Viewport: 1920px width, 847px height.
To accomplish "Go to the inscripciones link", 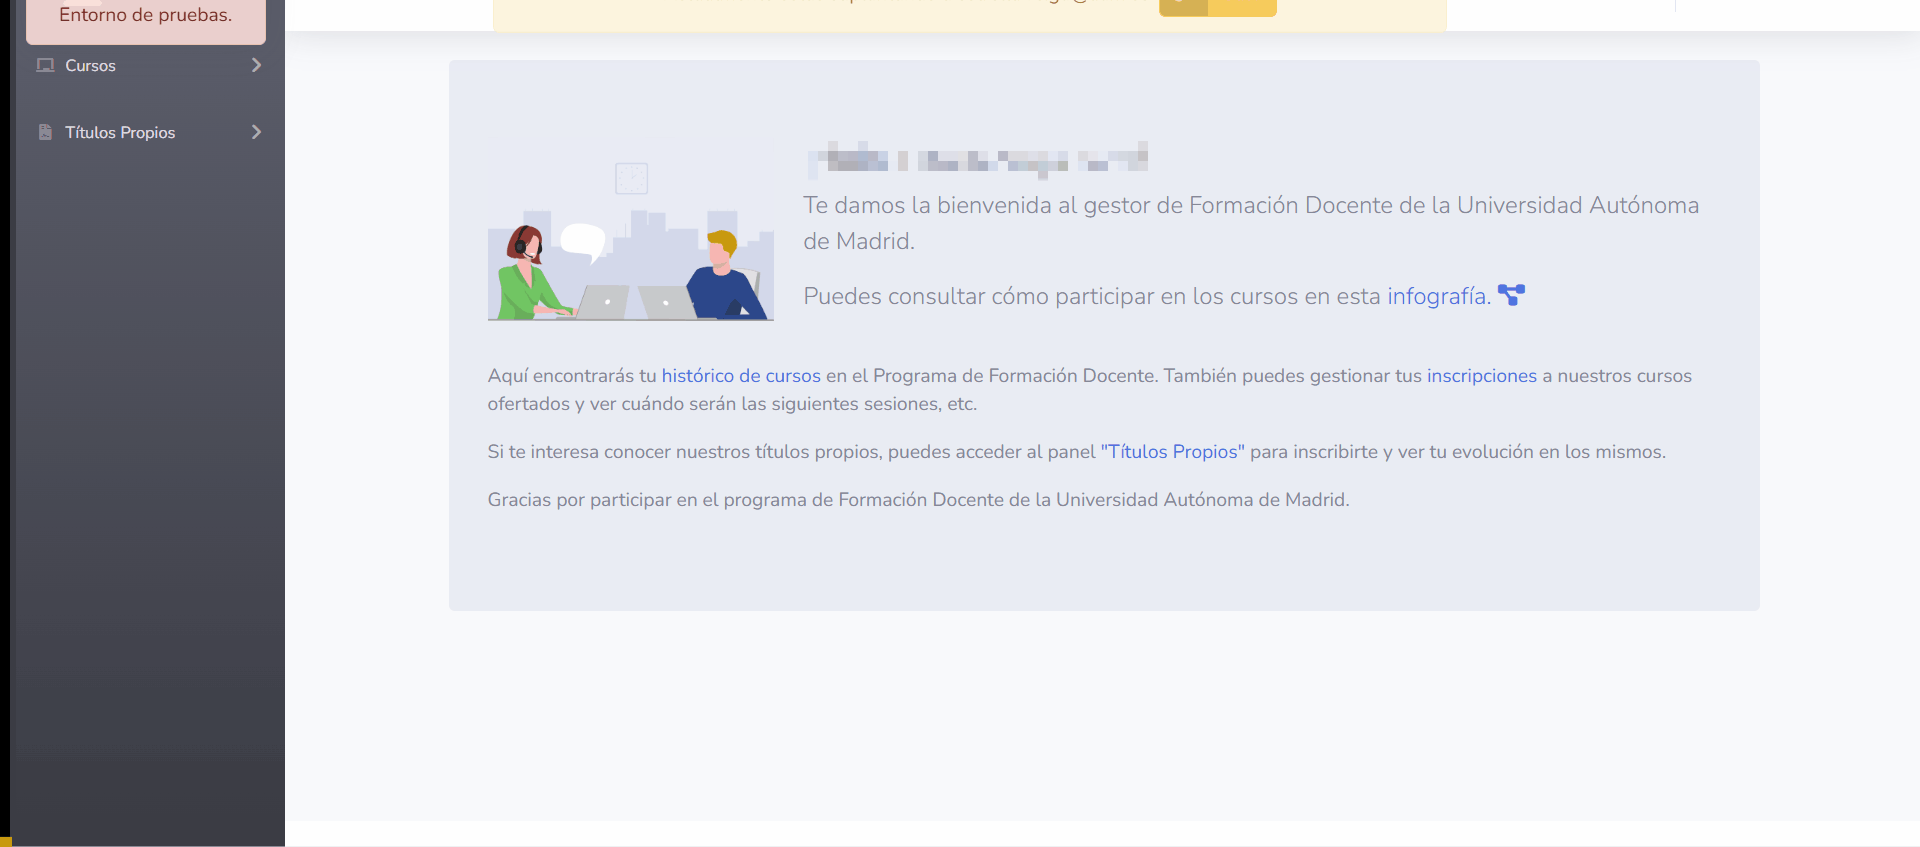I will pos(1481,376).
